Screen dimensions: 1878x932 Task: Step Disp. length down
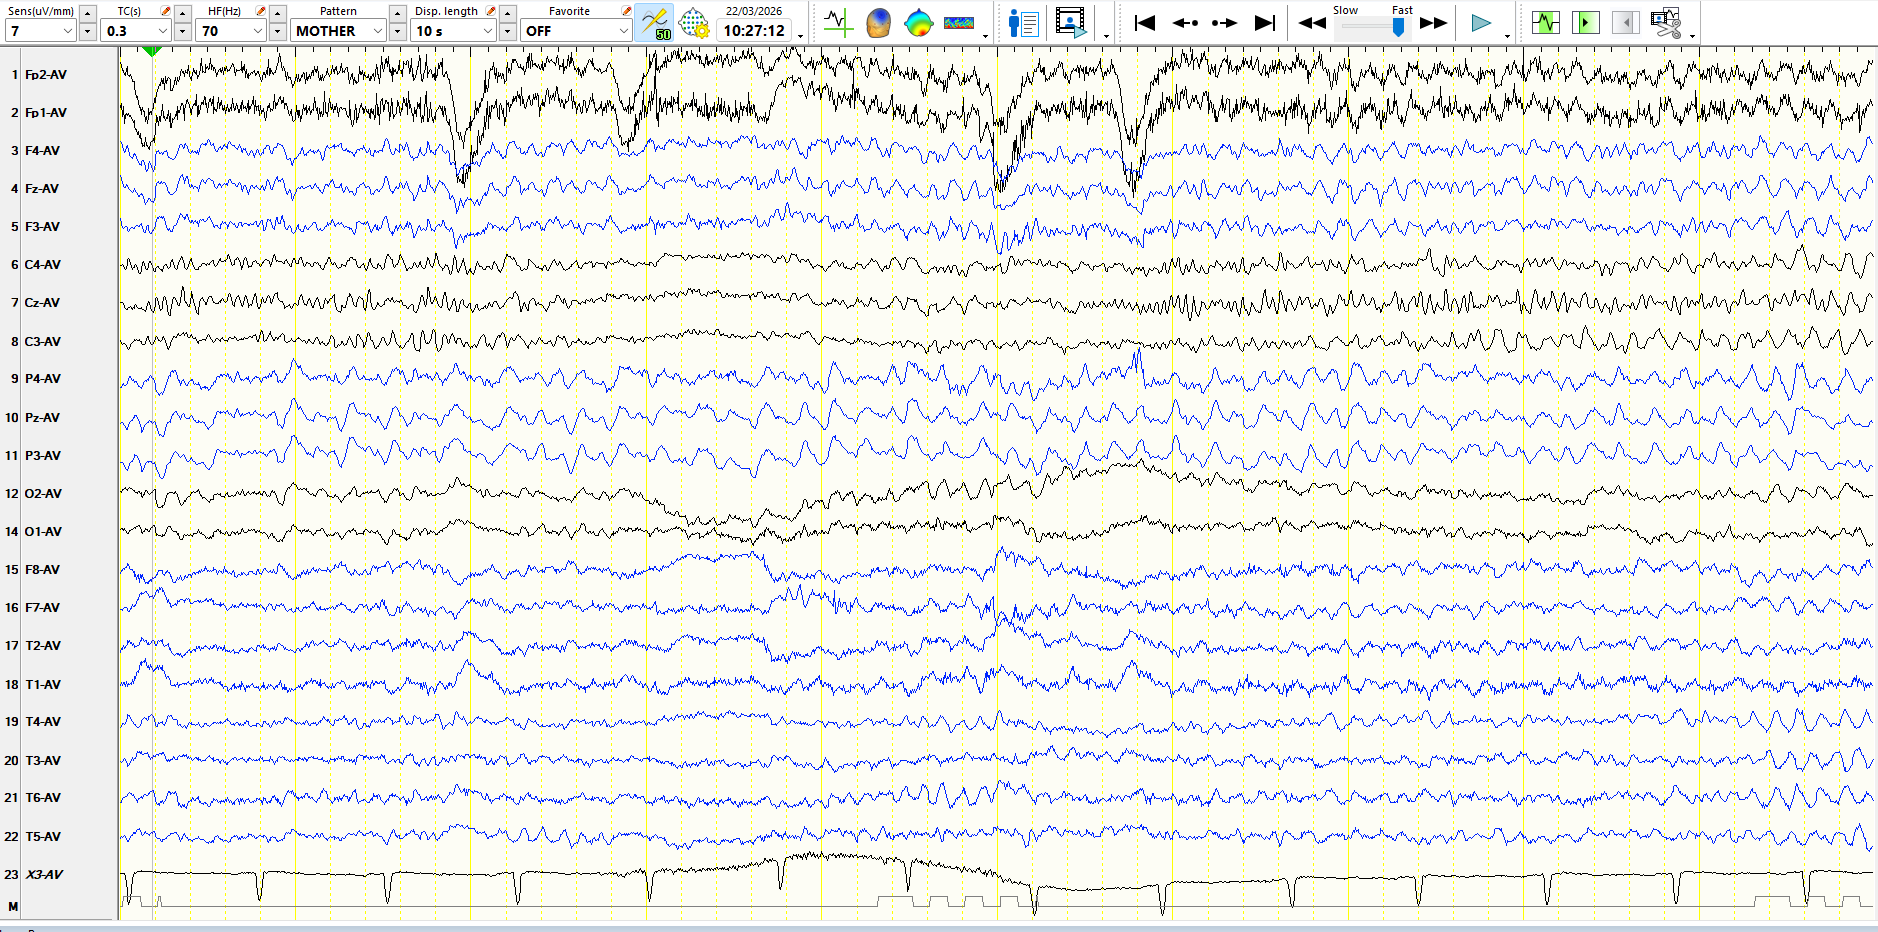pyautogui.click(x=508, y=31)
